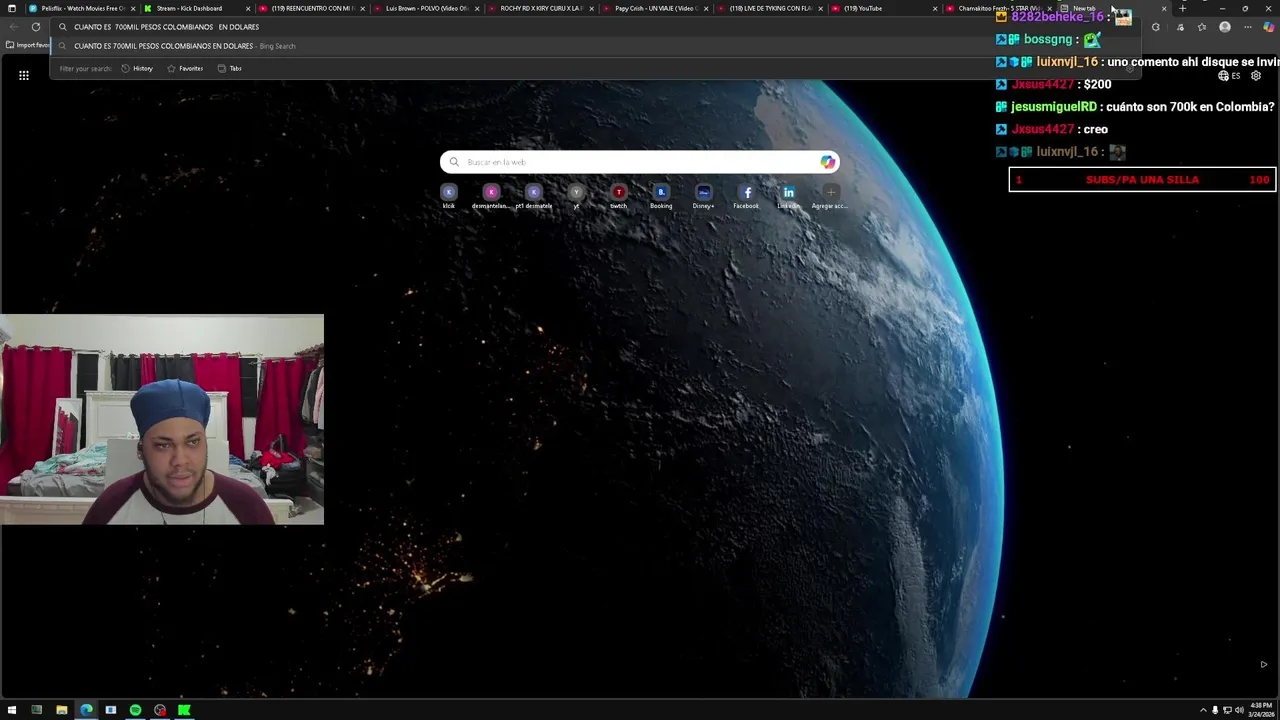Screen dimensions: 1280x720
Task: Open the Facebook quick link tile
Action: 746,196
